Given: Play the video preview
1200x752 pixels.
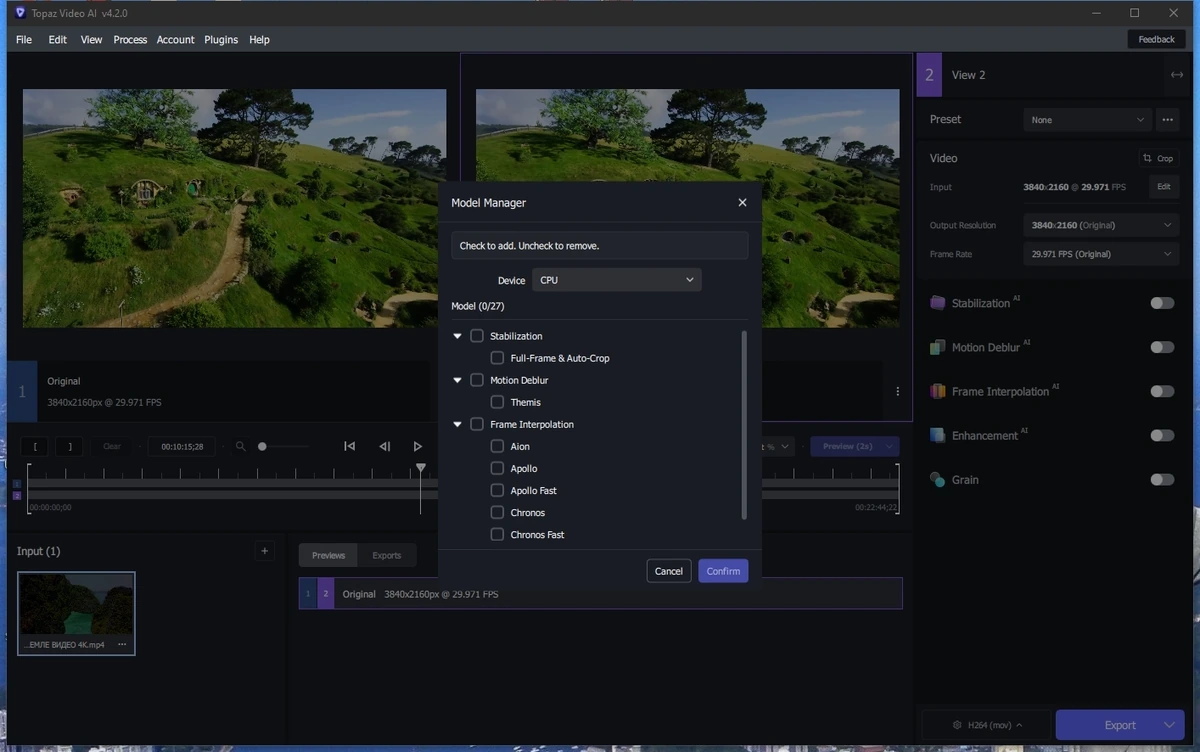Looking at the screenshot, I should (418, 446).
